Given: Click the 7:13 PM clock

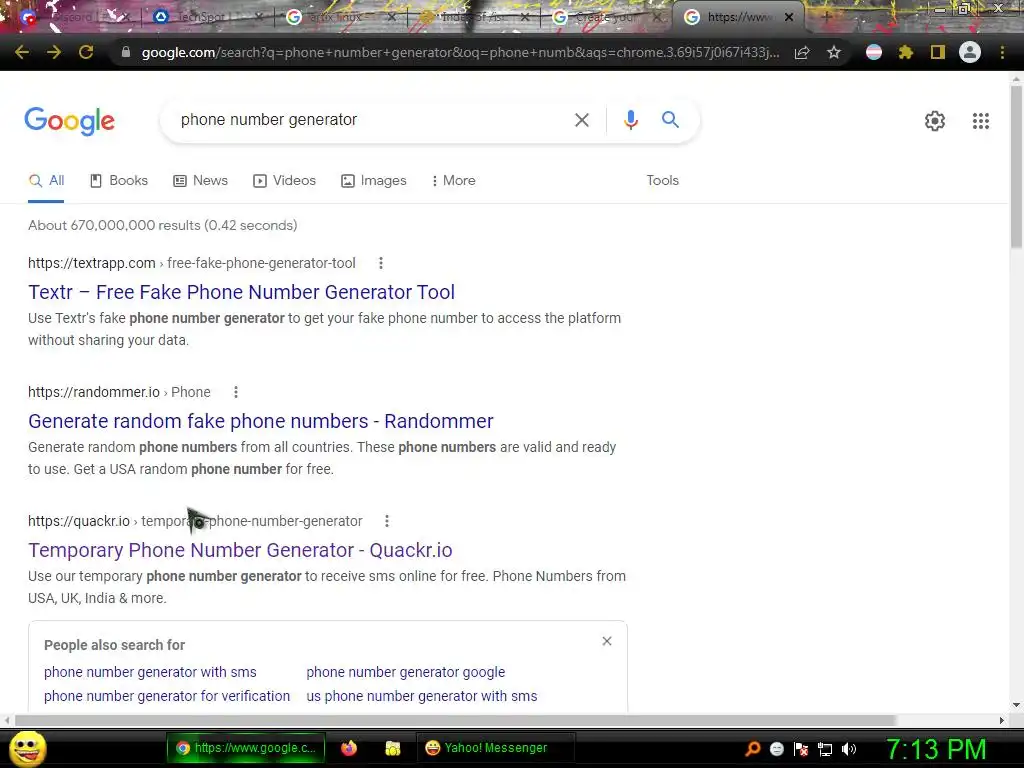Looking at the screenshot, I should [936, 749].
